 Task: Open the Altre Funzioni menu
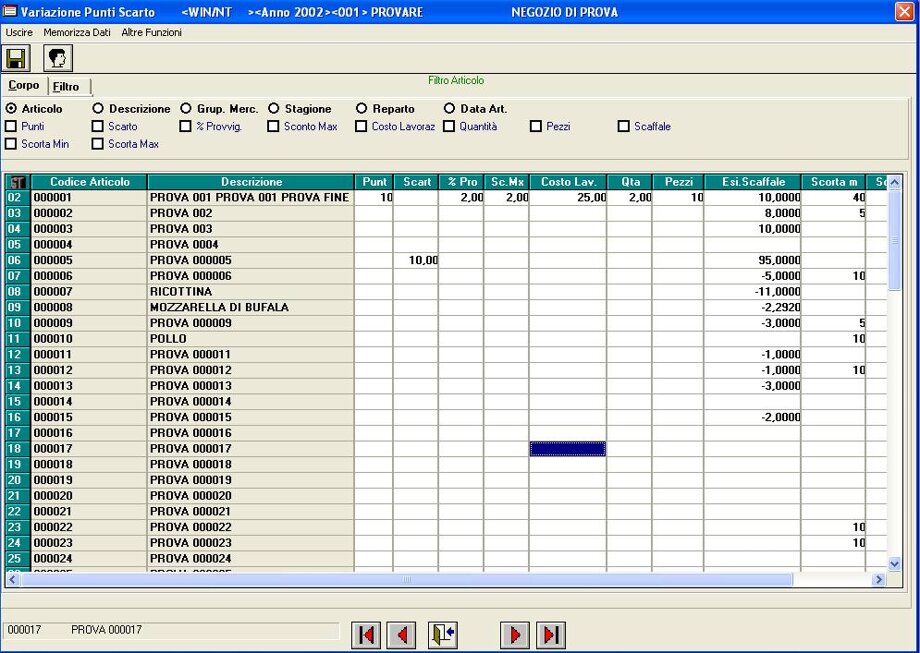point(152,32)
